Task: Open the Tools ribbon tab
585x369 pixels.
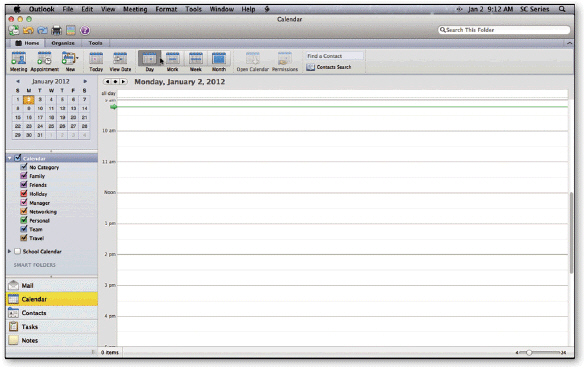Action: coord(95,43)
